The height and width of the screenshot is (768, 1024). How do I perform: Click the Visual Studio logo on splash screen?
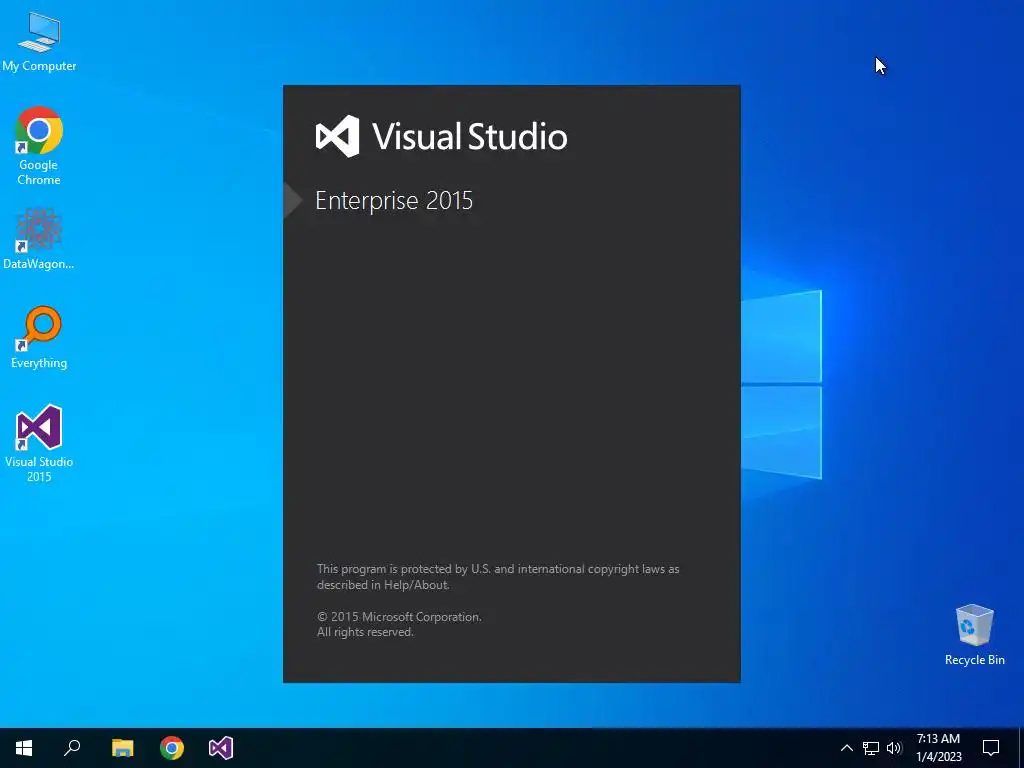coord(338,136)
